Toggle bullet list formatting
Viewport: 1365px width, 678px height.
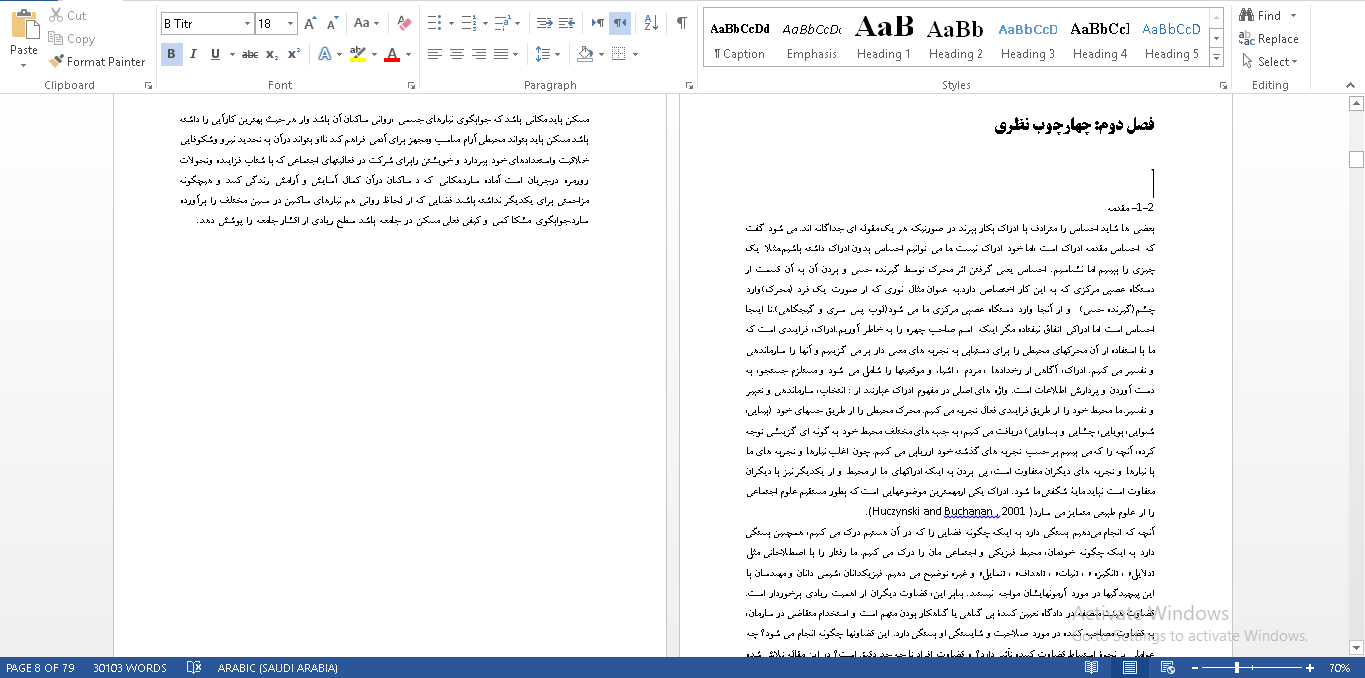pyautogui.click(x=434, y=23)
